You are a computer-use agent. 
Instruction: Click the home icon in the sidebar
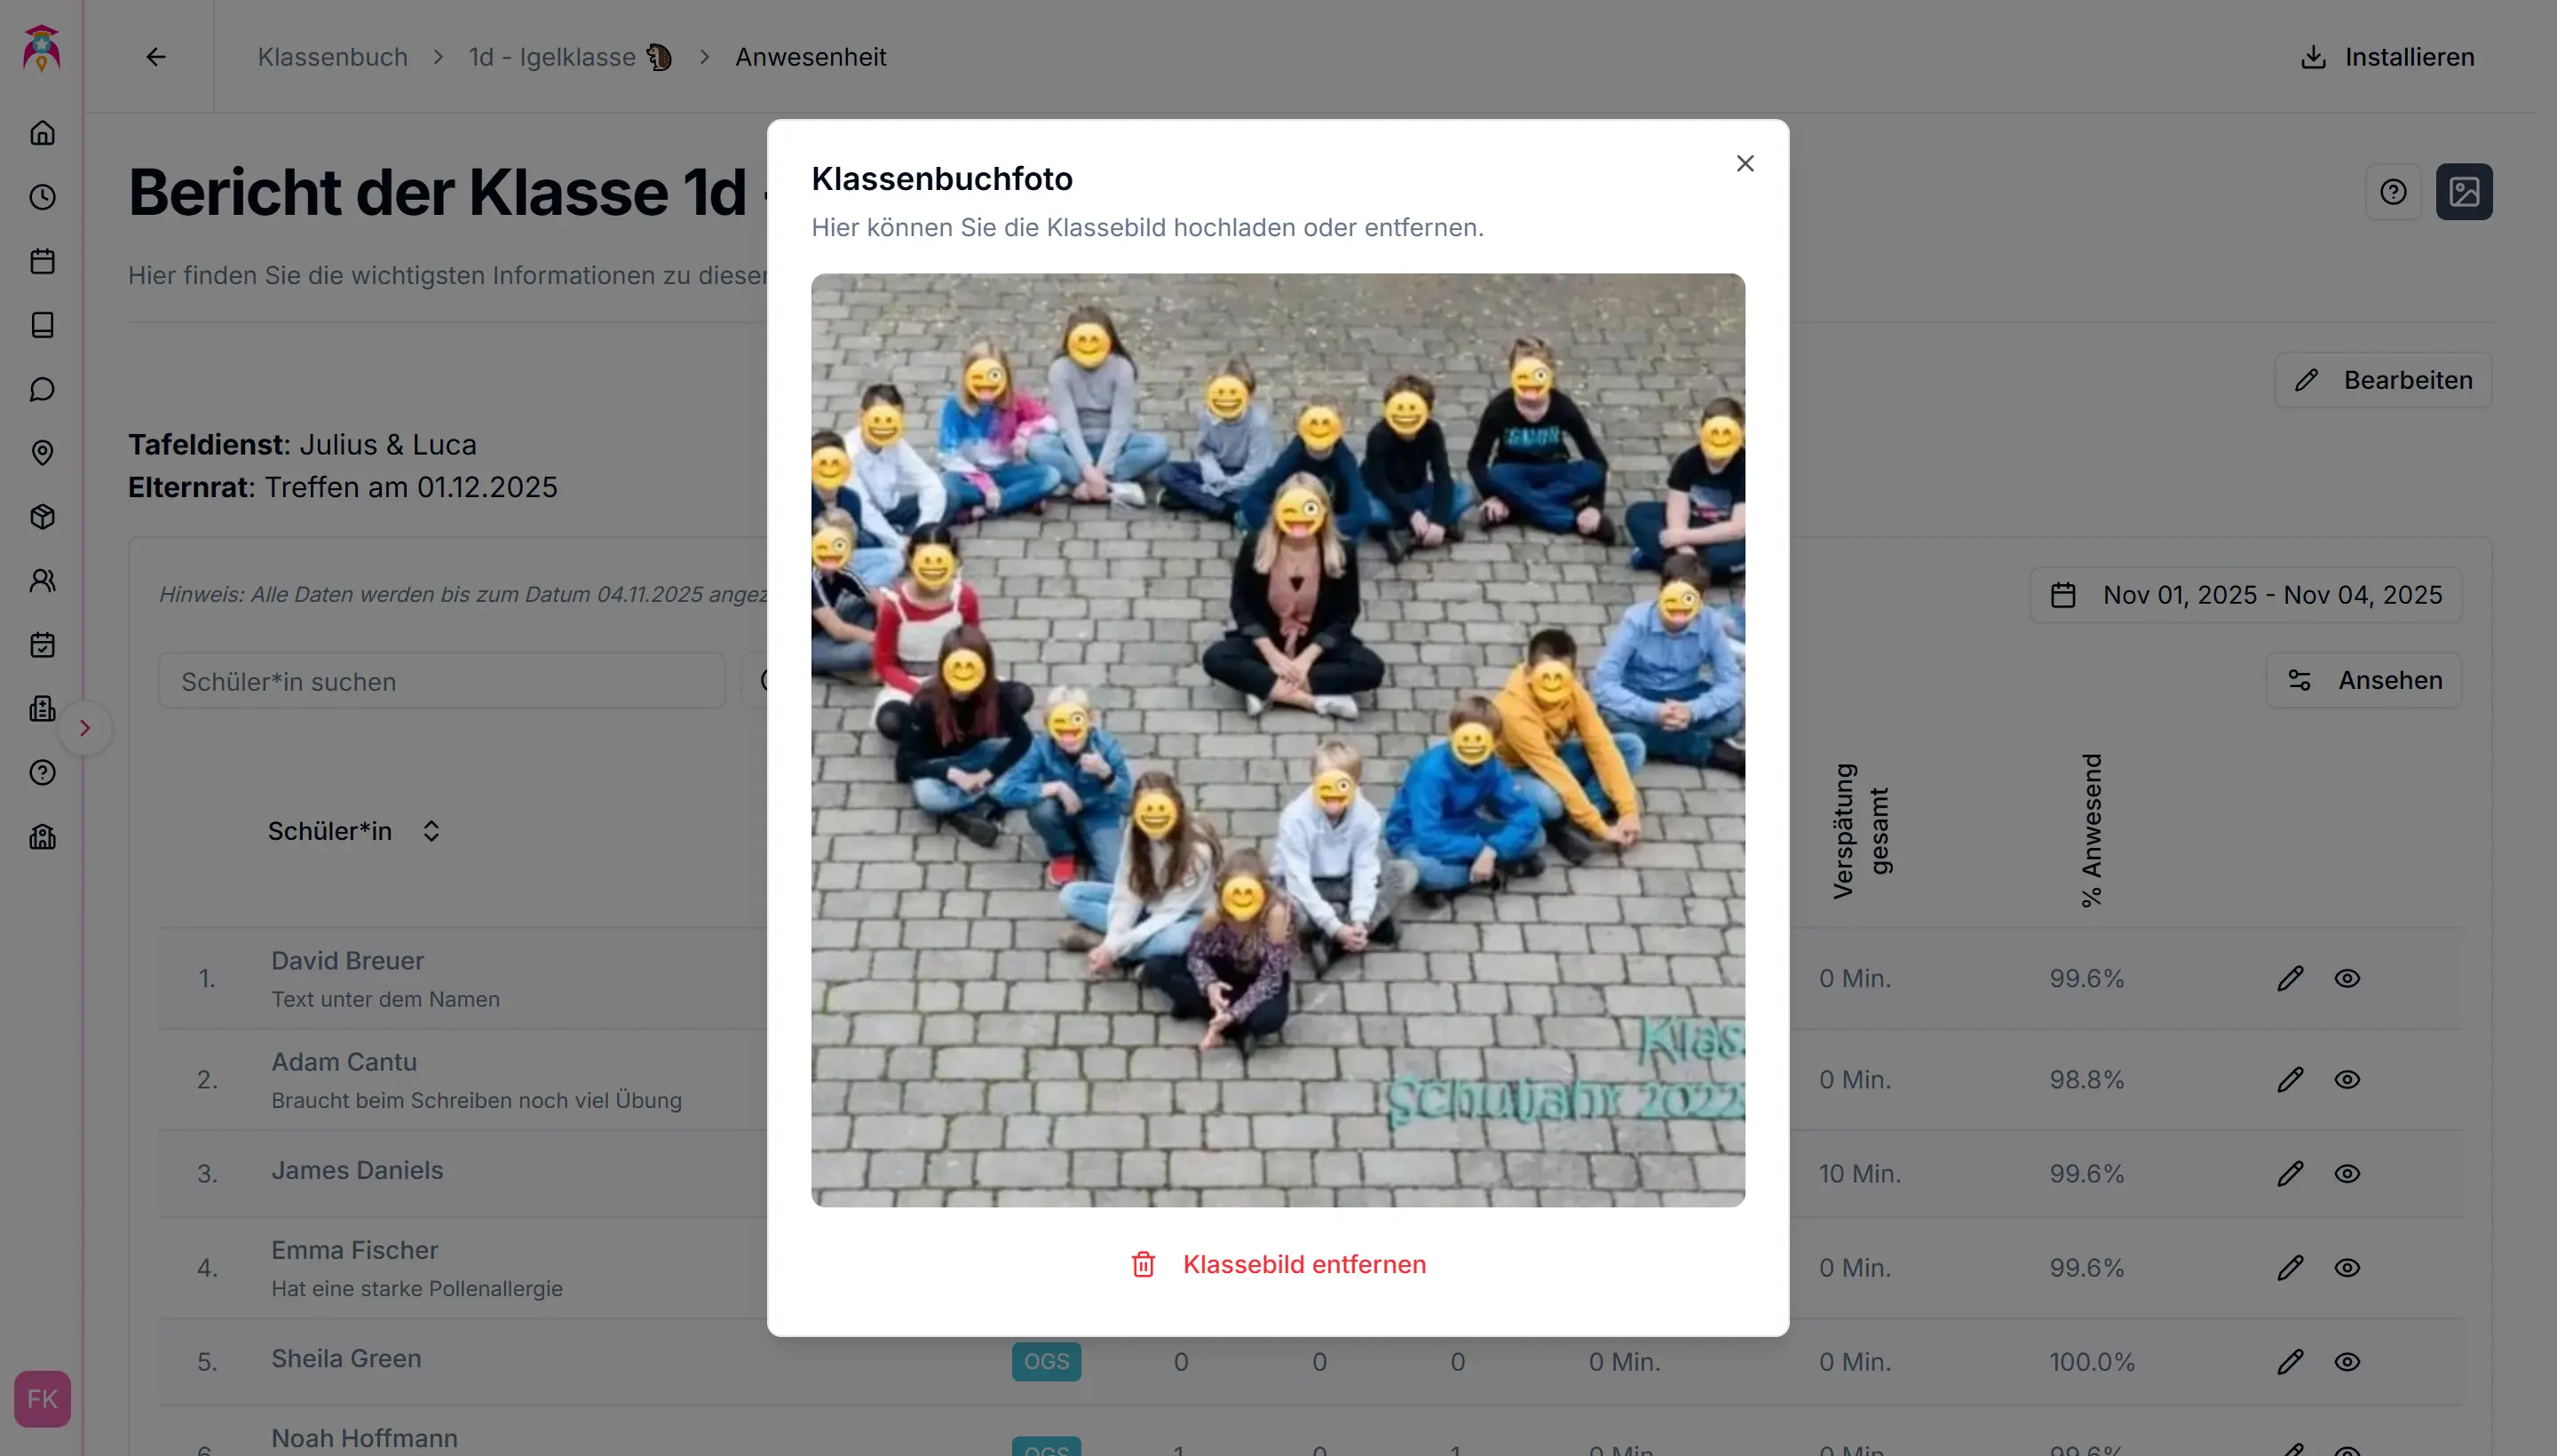(x=42, y=133)
